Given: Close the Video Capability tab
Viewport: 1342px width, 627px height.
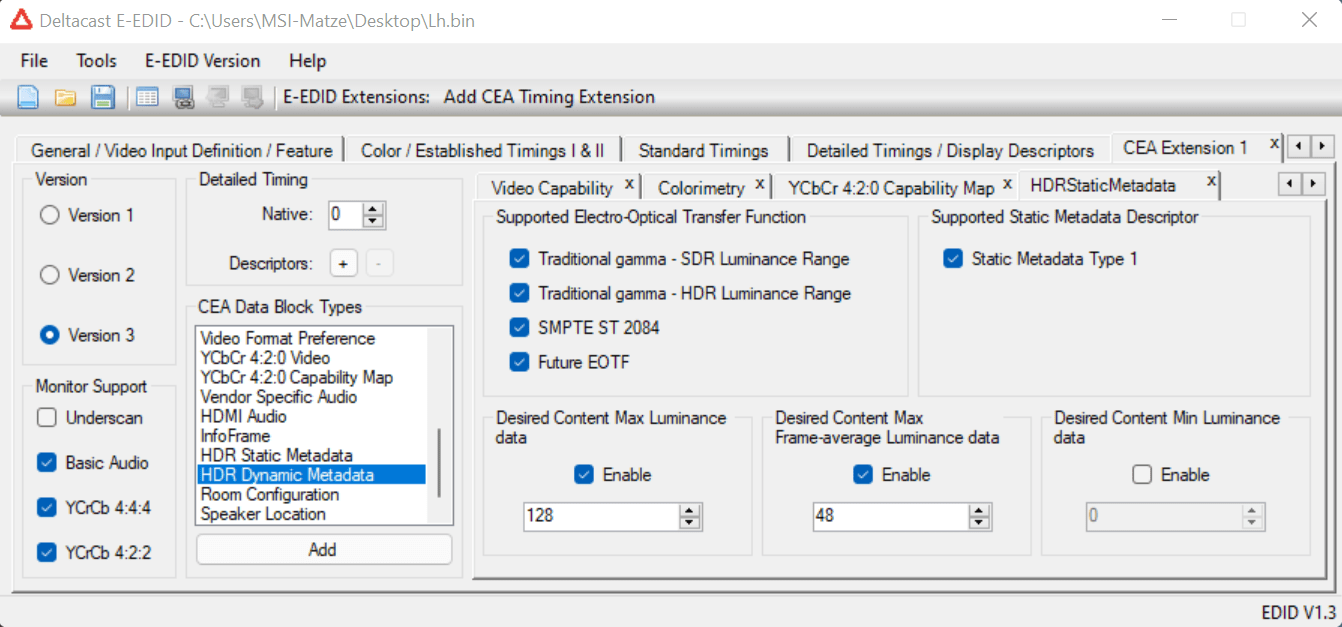Looking at the screenshot, I should (x=629, y=184).
